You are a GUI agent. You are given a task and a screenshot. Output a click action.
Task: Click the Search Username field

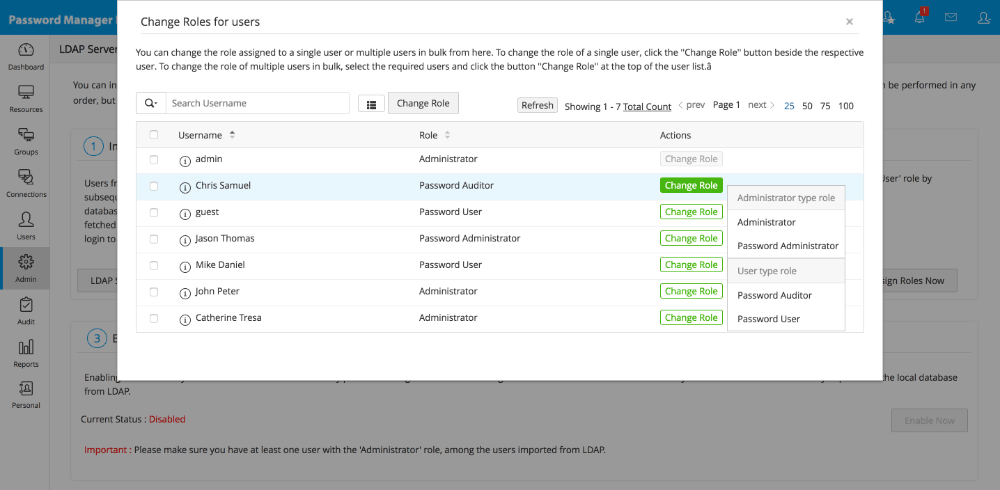257,104
